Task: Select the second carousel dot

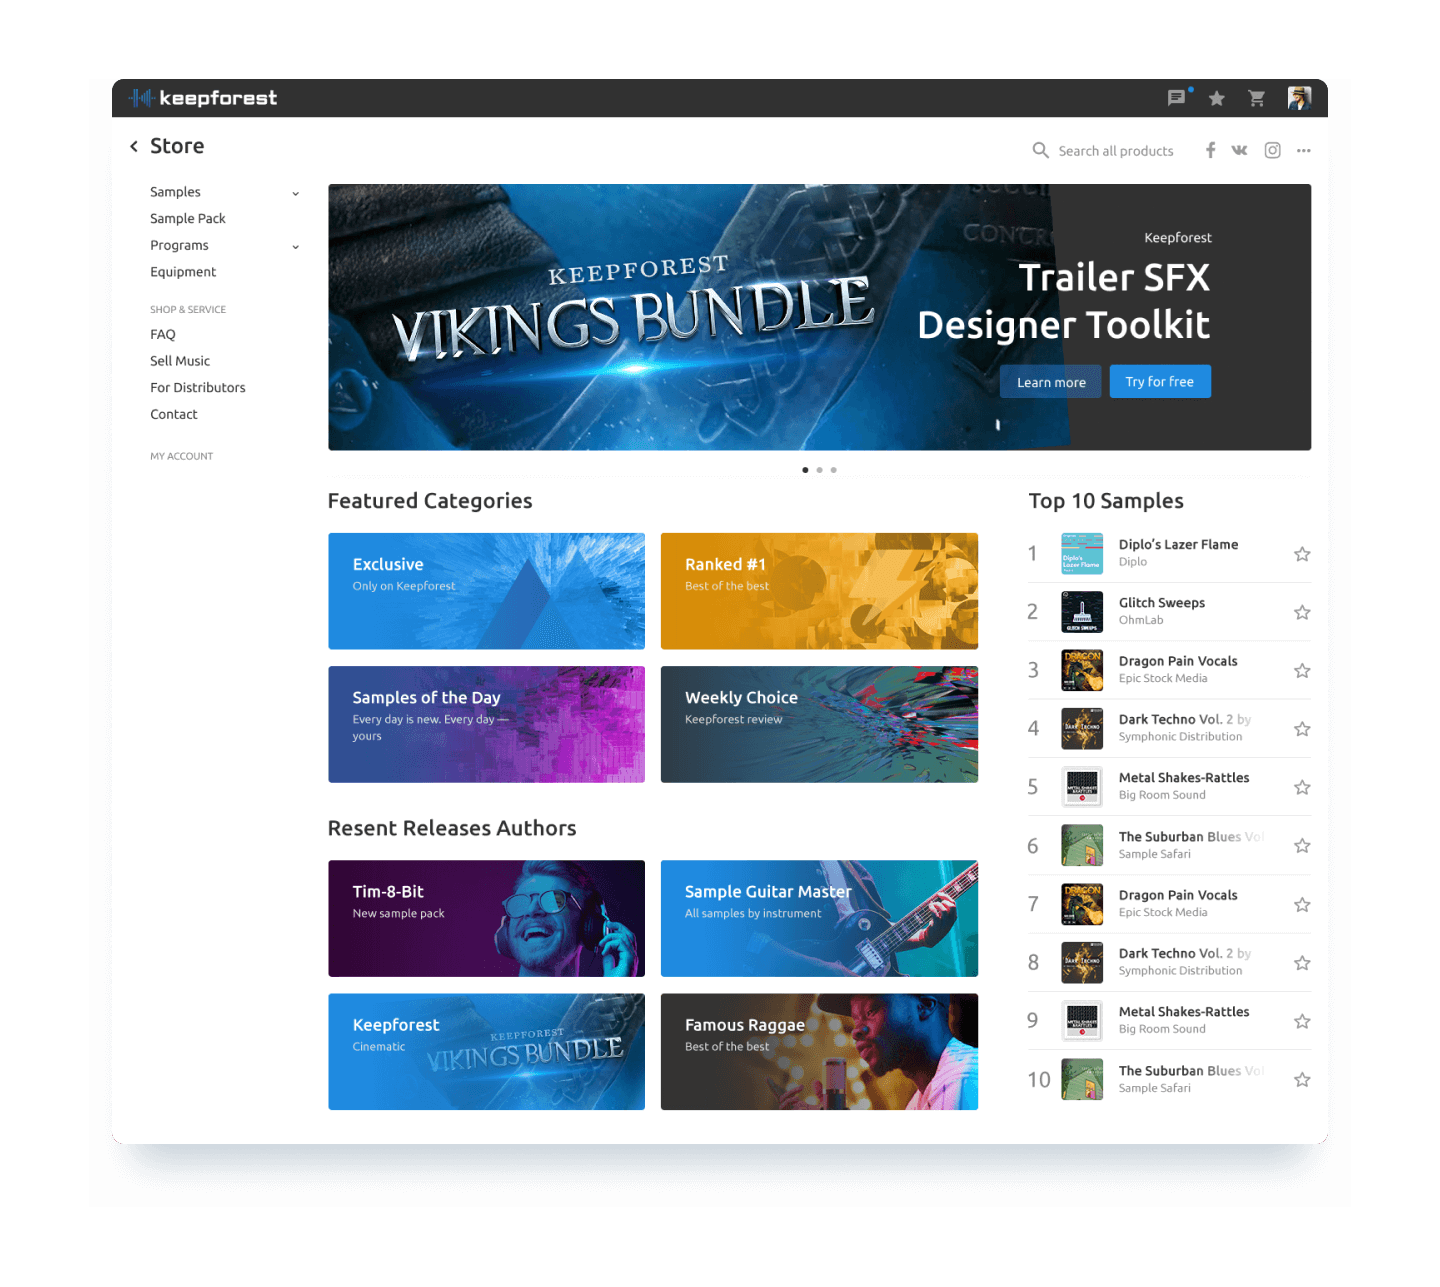Action: tap(819, 470)
